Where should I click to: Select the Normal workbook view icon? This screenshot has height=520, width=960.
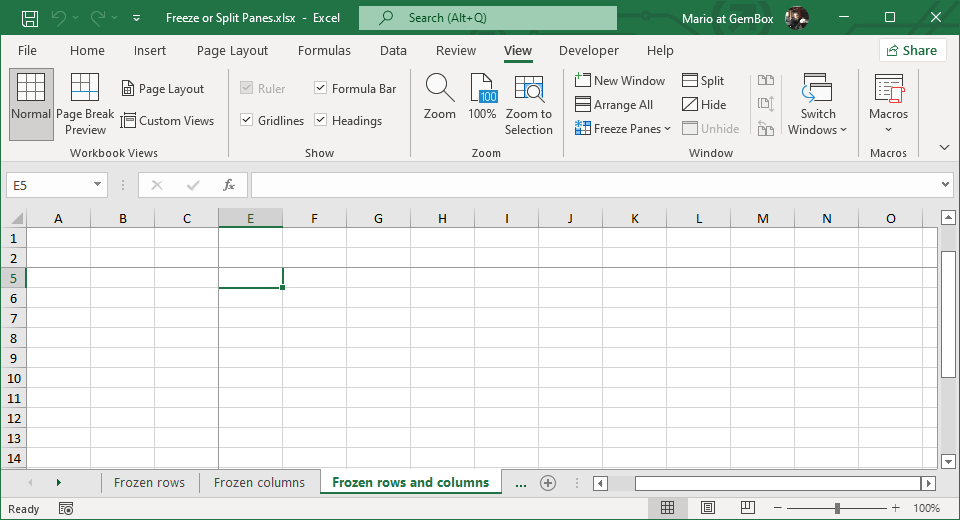[x=31, y=89]
